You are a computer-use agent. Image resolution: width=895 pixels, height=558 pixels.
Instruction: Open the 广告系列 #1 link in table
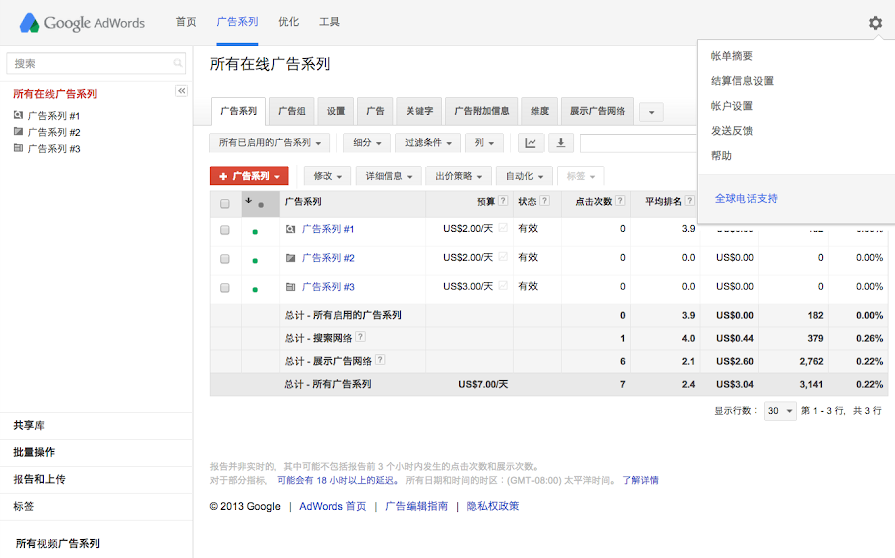click(328, 229)
